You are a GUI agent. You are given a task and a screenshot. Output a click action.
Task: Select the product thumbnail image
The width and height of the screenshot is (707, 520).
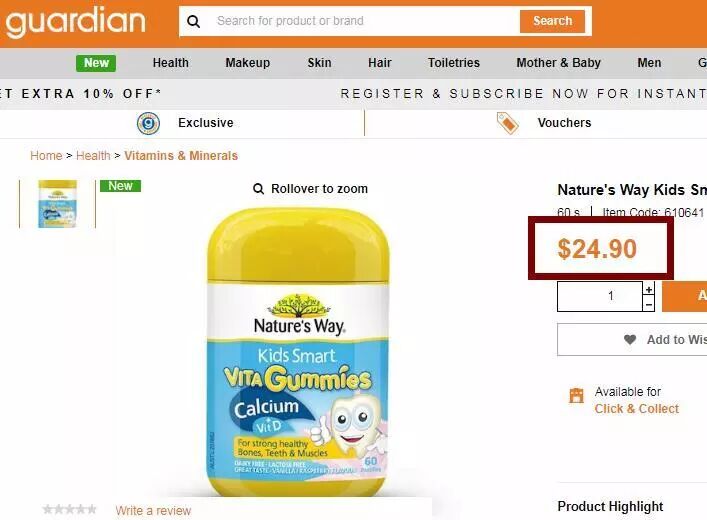57,204
